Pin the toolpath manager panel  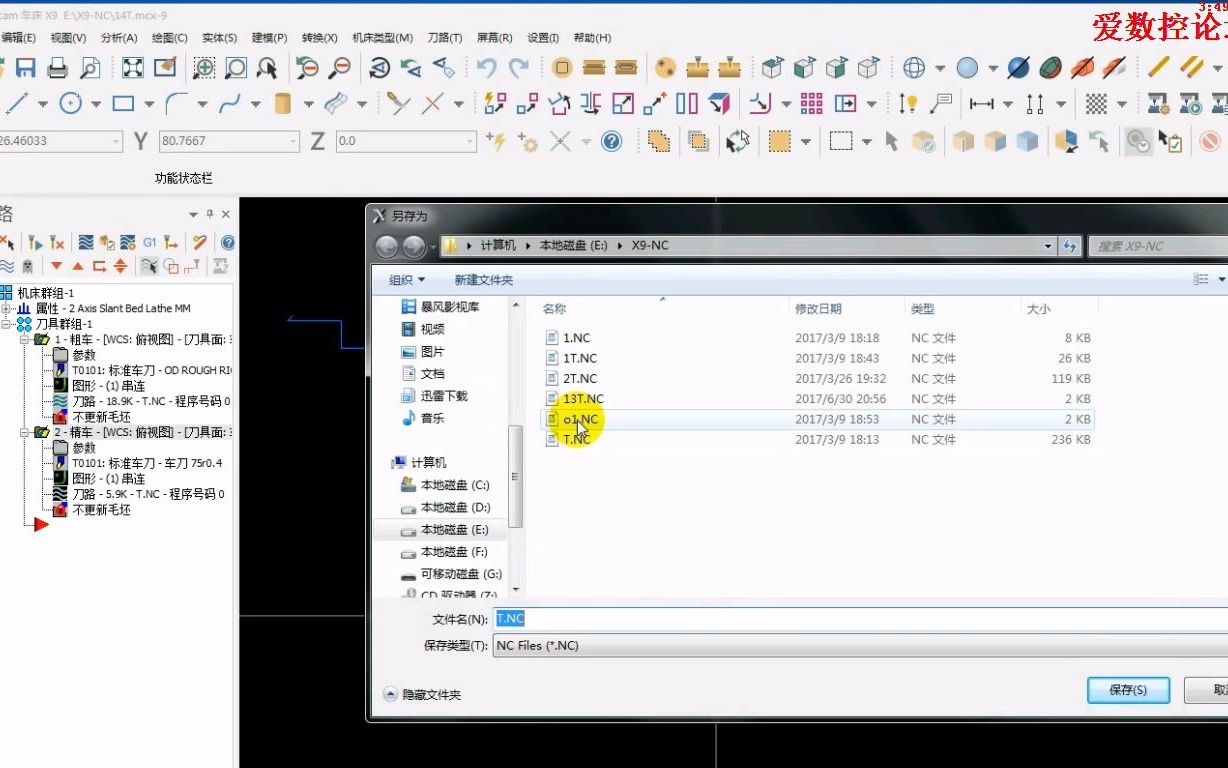tap(210, 214)
